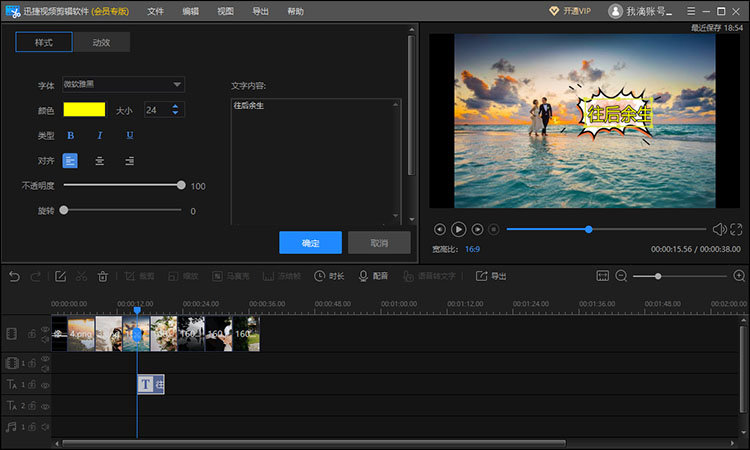Viewport: 750px width, 450px height.
Task: Select the 语音转文字 speech-to-text tool
Action: [x=429, y=276]
